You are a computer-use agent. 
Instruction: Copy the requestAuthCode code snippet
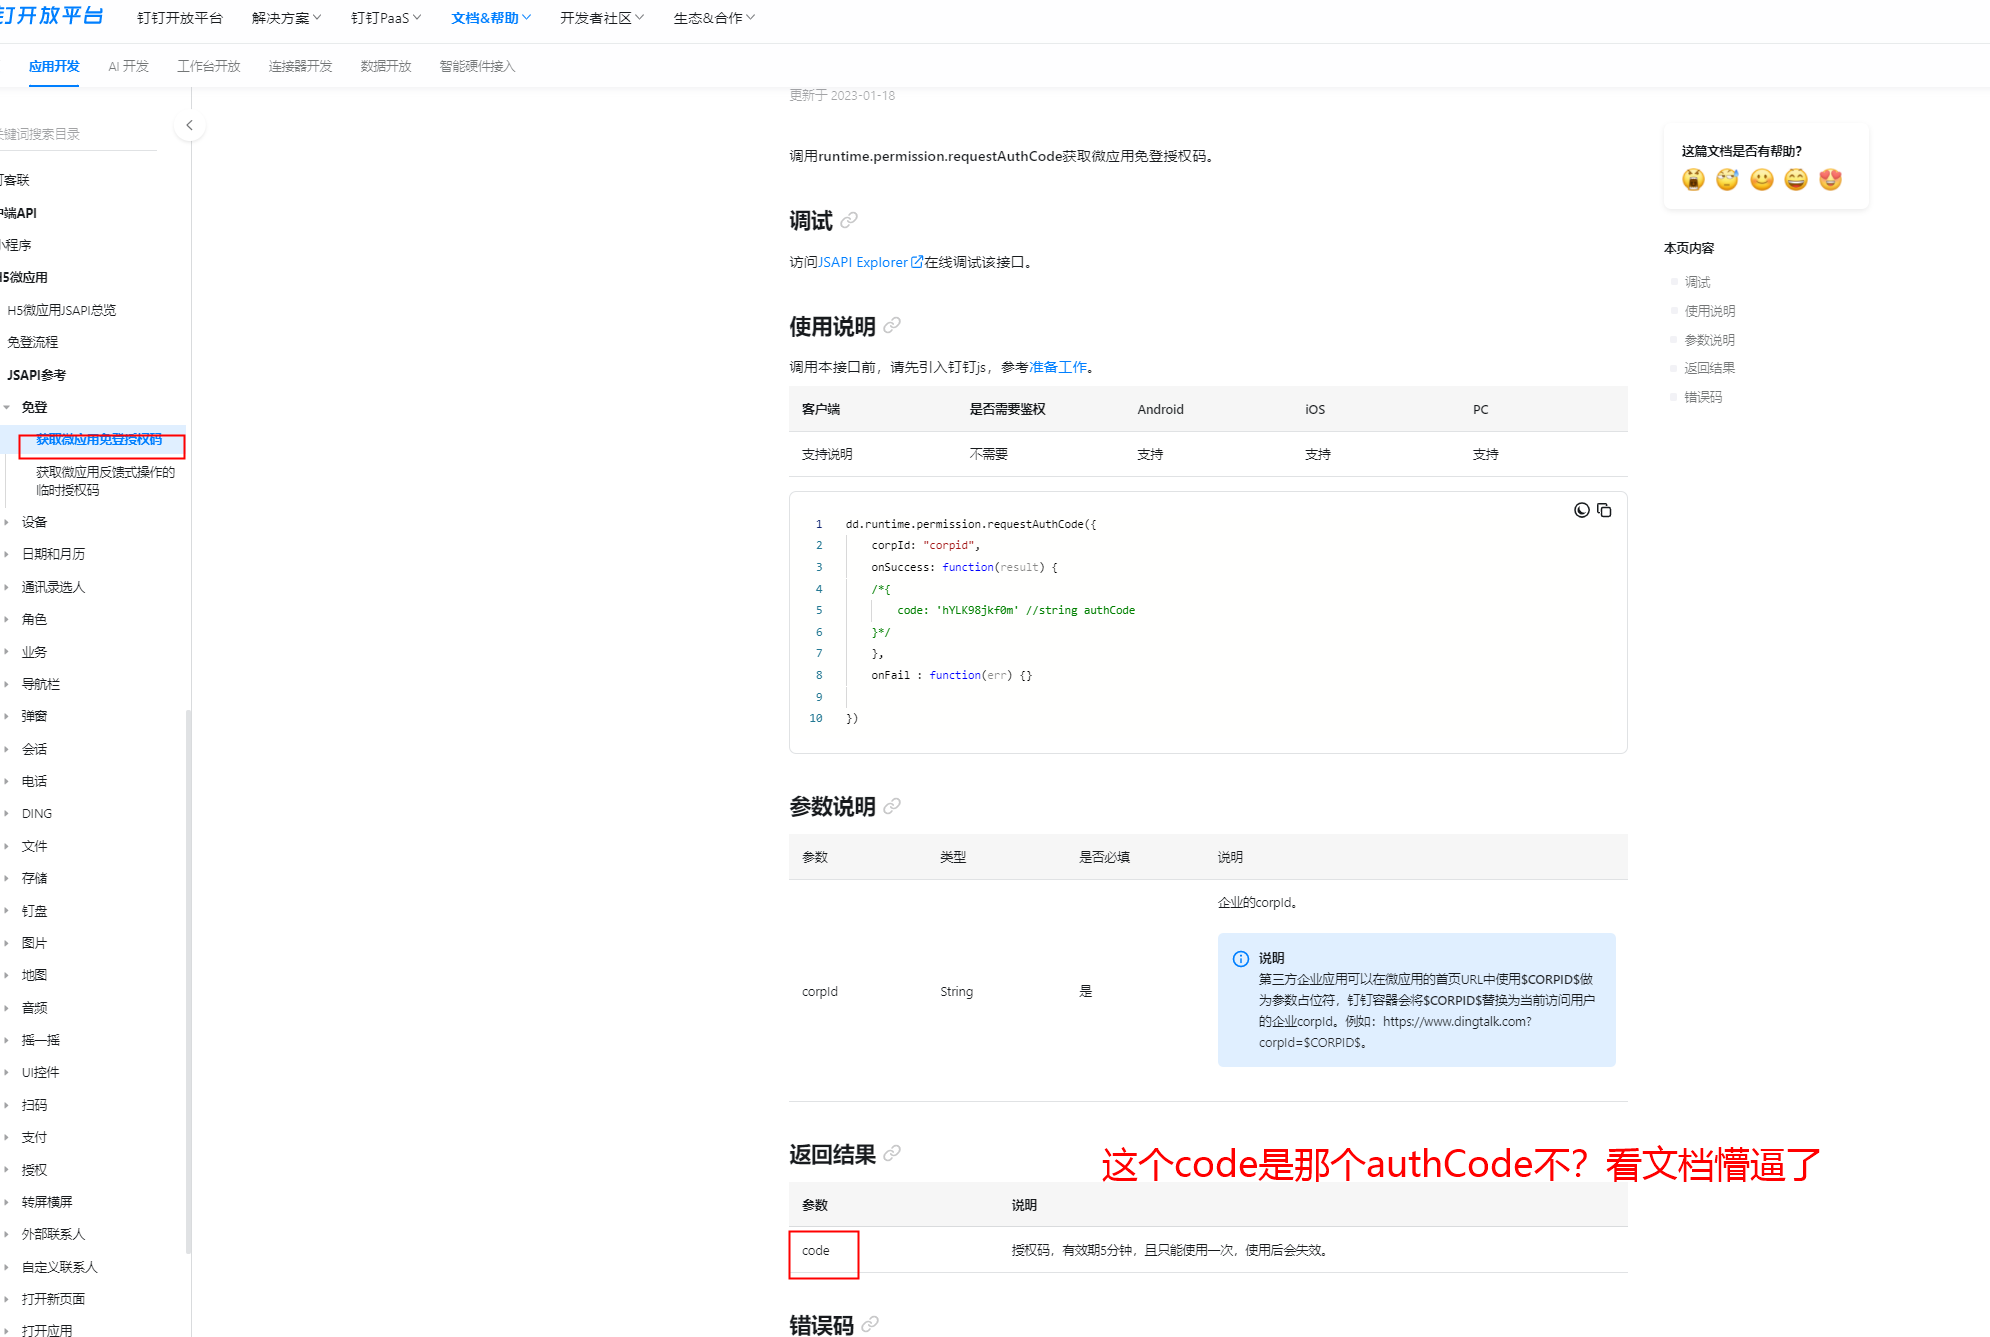pyautogui.click(x=1604, y=510)
